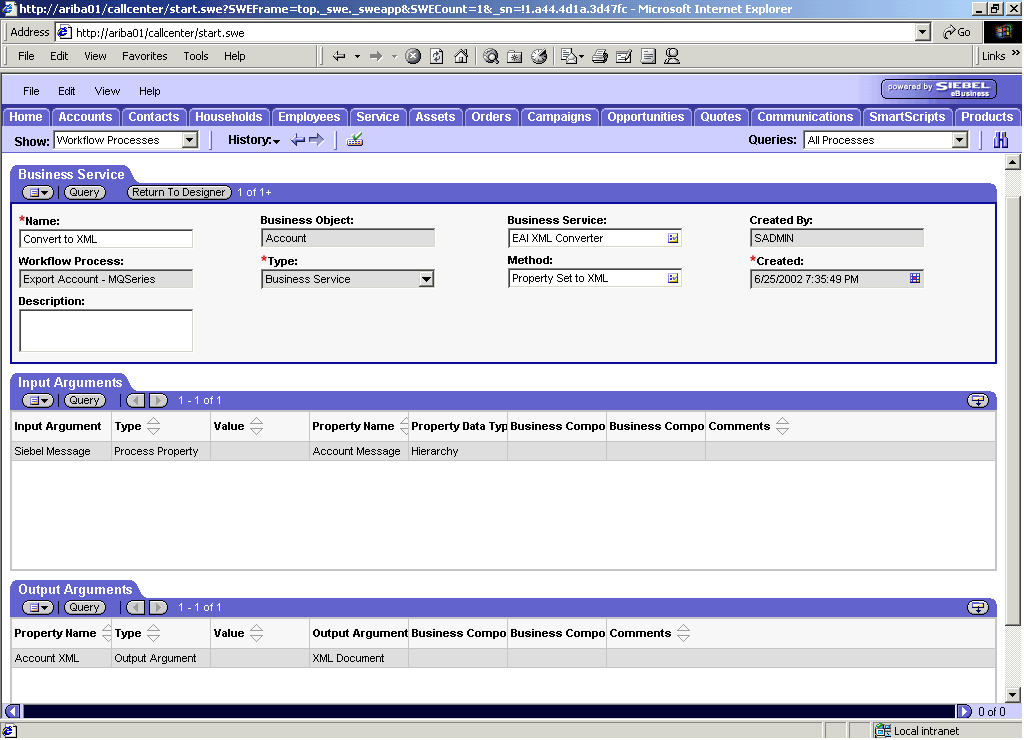Screen dimensions: 1024x740
Task: Select the Account XML row cell
Action: pos(61,658)
